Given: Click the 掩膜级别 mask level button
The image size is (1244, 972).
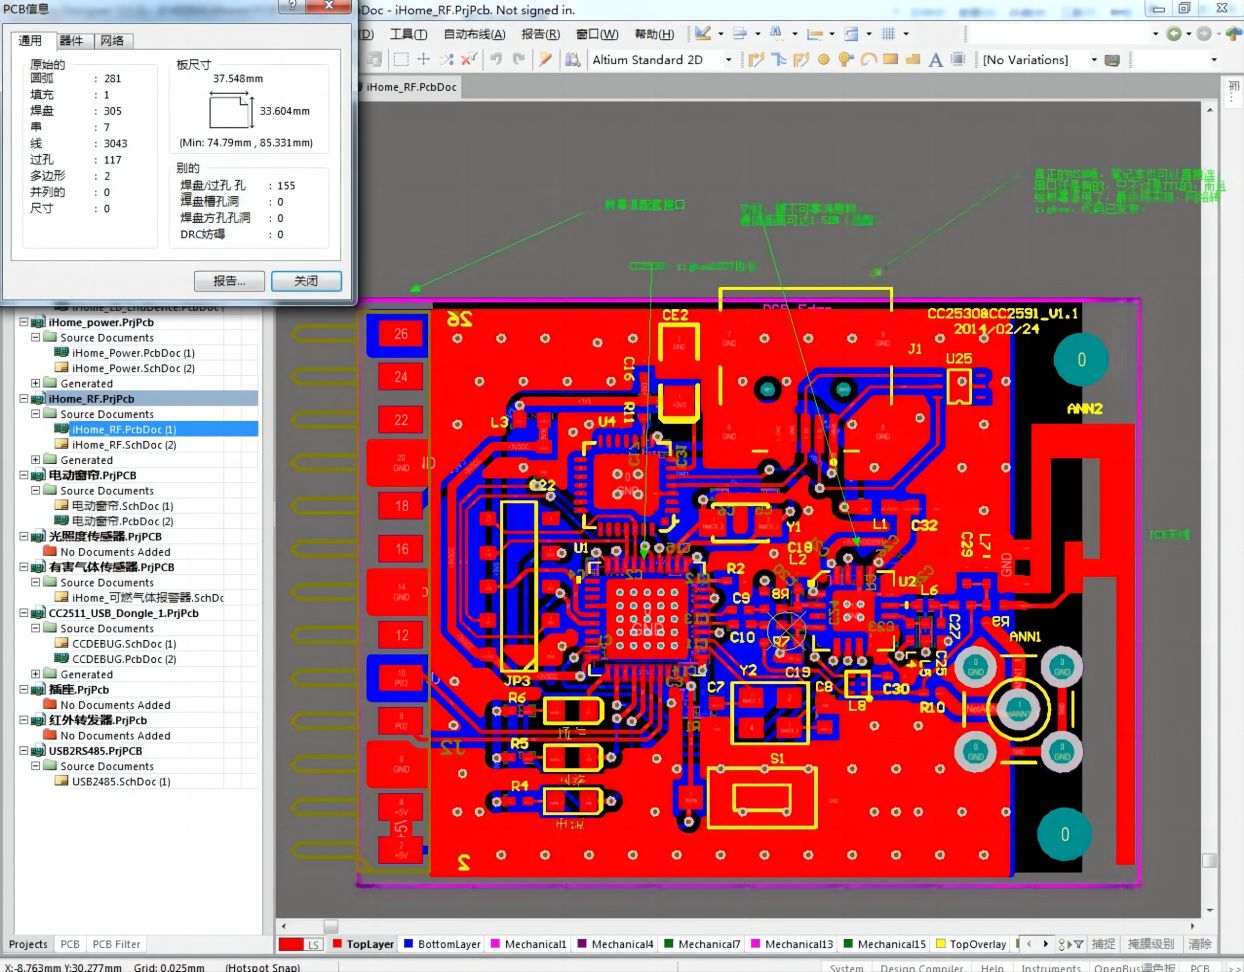Looking at the screenshot, I should 1151,943.
